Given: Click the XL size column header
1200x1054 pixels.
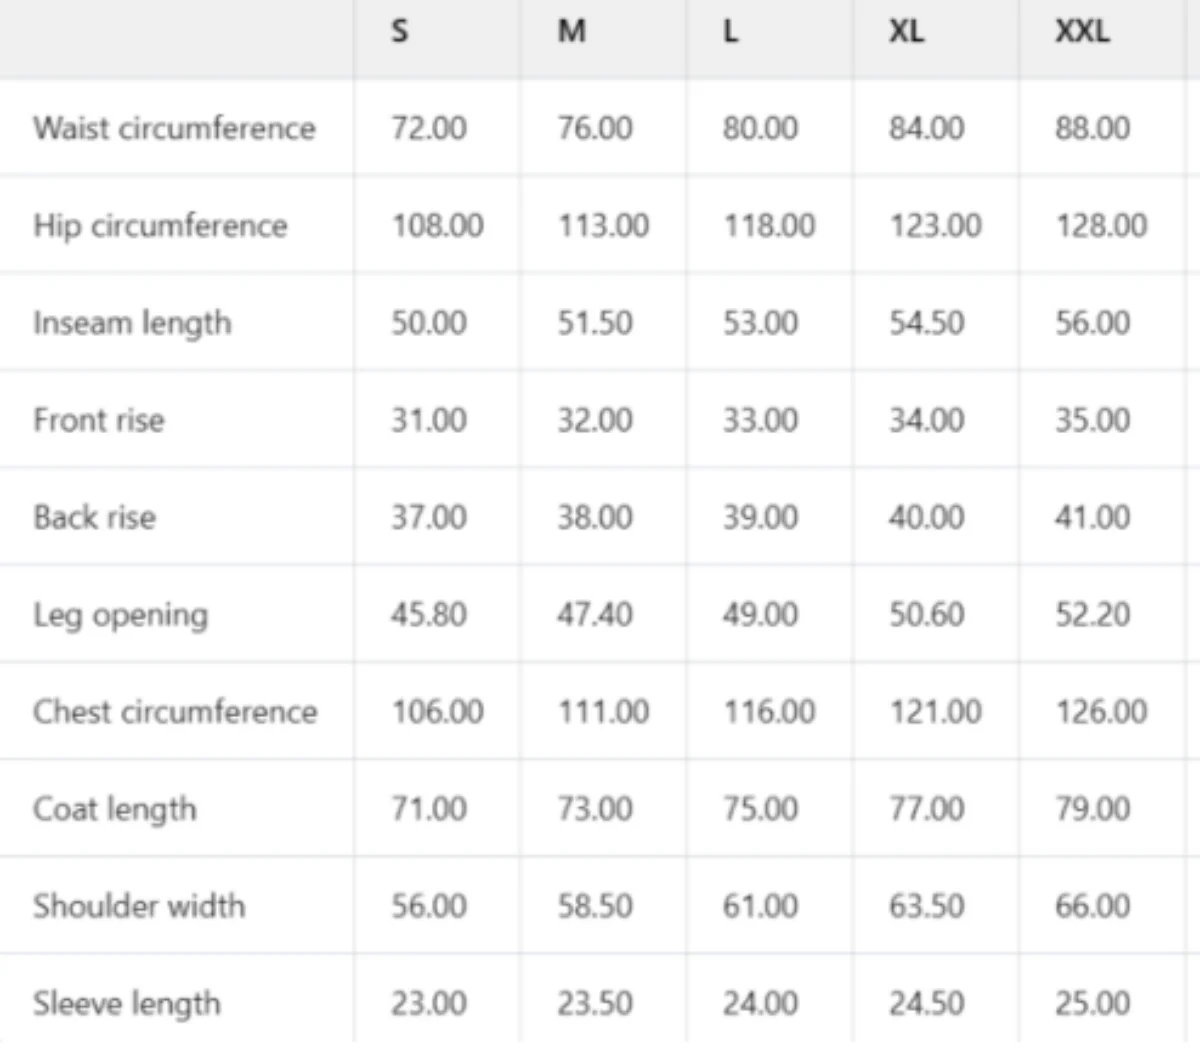Looking at the screenshot, I should (x=906, y=32).
